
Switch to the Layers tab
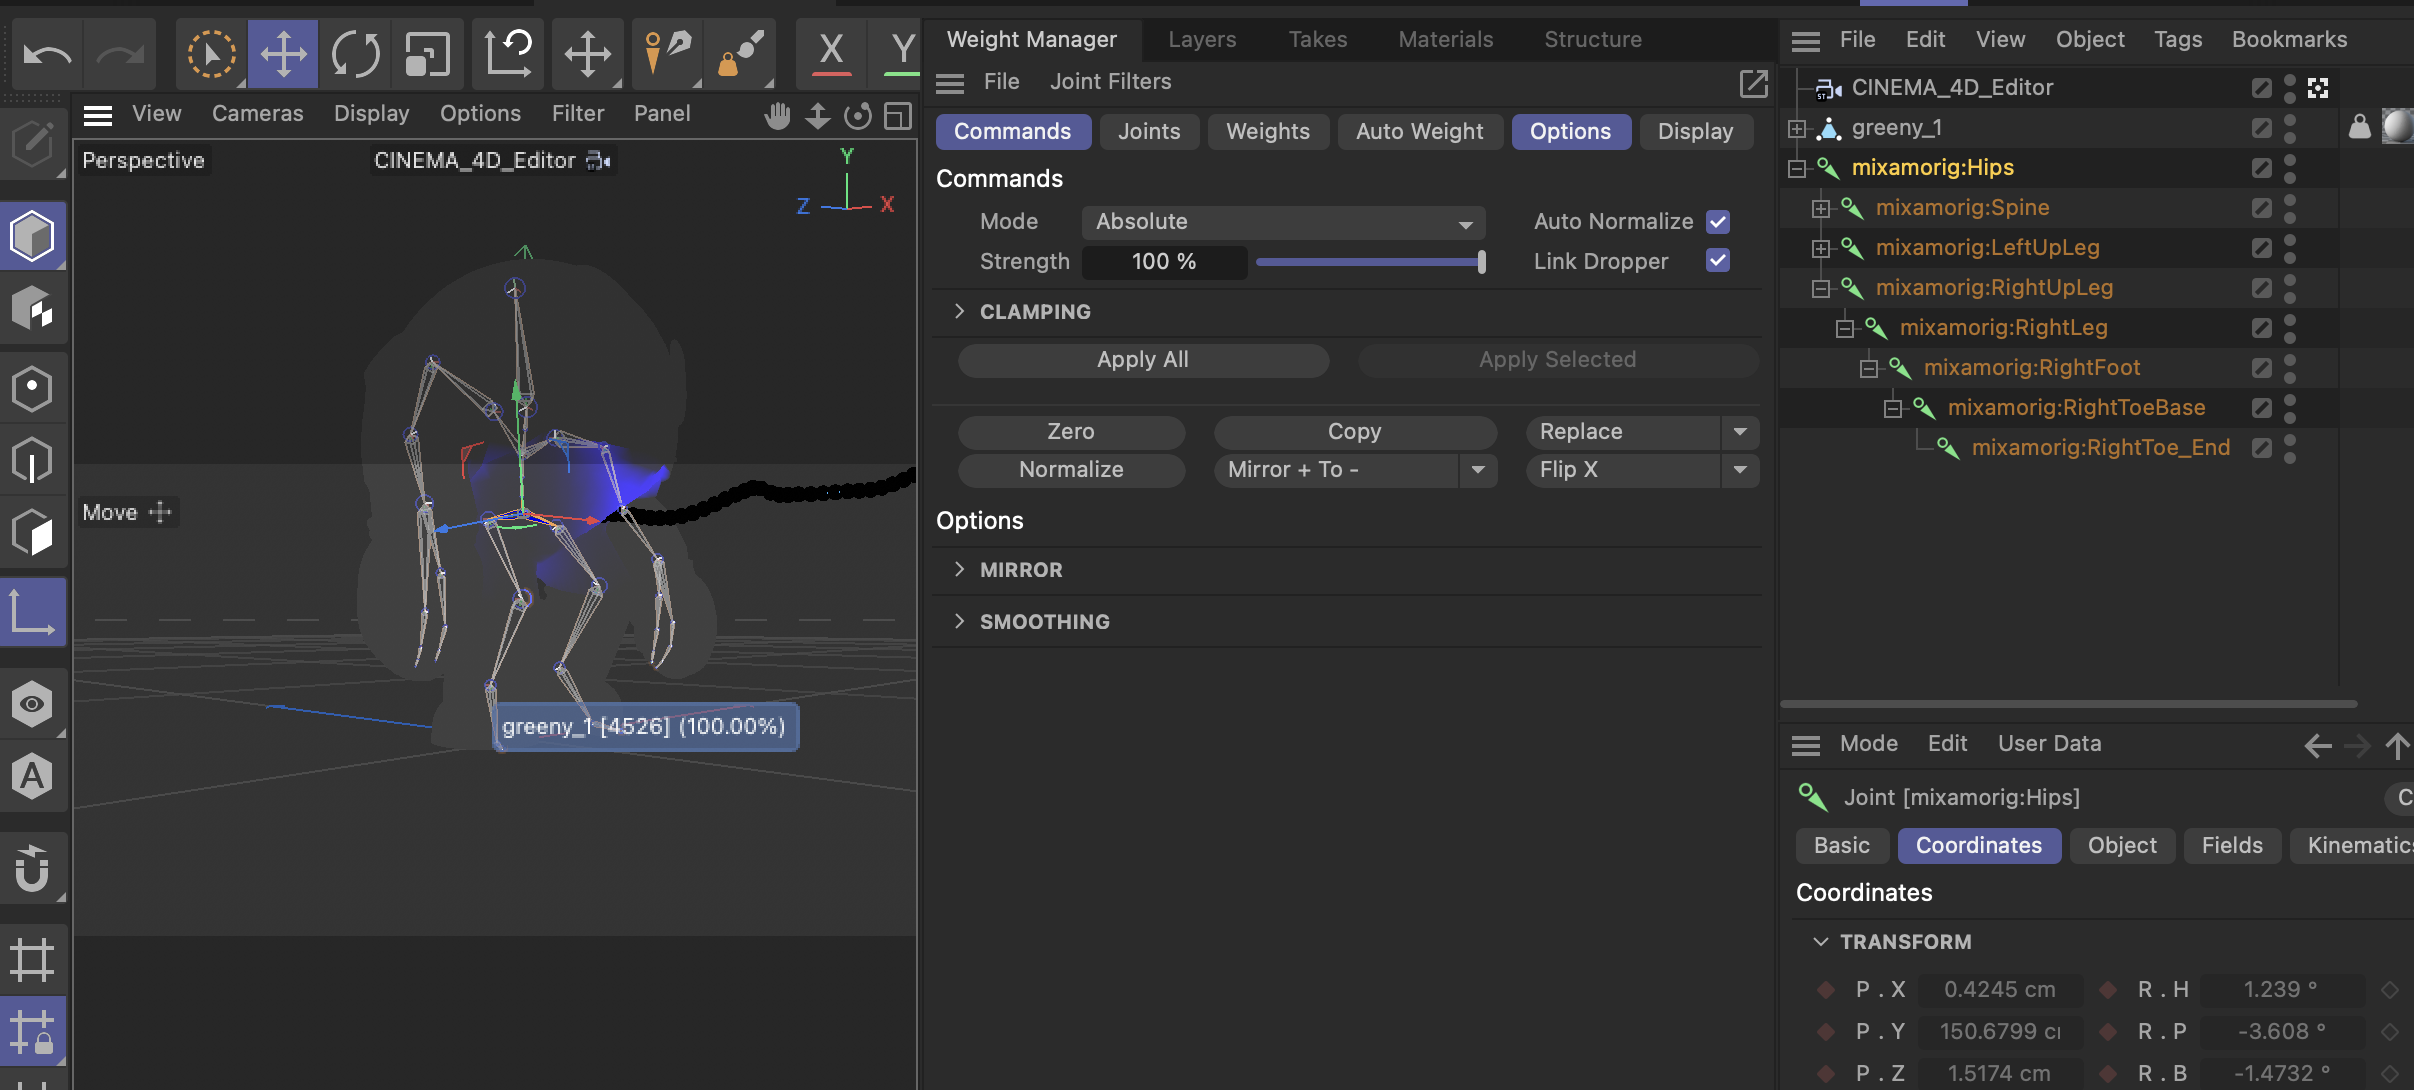click(1202, 40)
